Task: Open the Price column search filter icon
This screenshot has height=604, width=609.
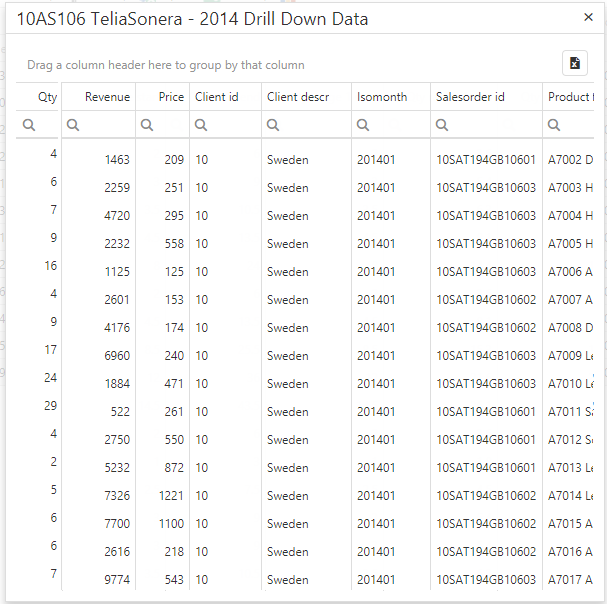Action: coord(147,125)
